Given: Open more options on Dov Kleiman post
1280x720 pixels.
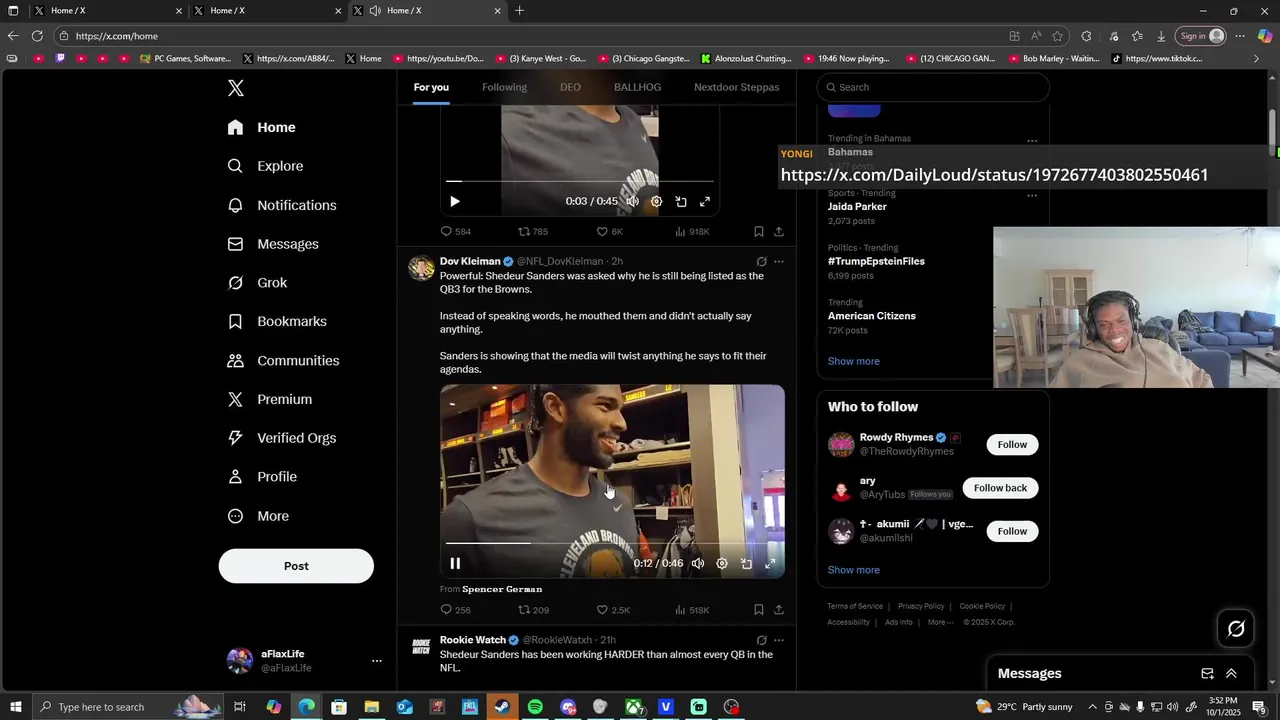Looking at the screenshot, I should (x=779, y=262).
